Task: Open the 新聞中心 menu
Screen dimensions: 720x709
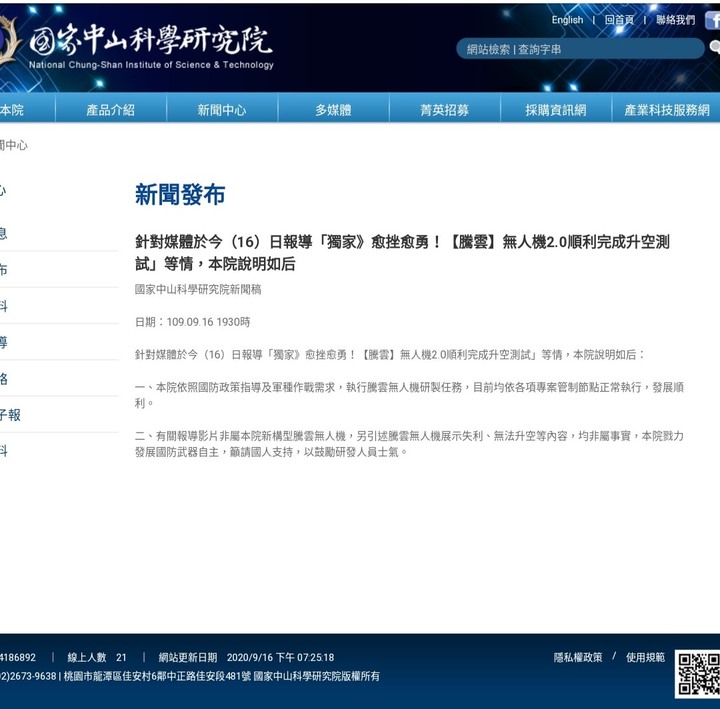Action: pyautogui.click(x=222, y=109)
